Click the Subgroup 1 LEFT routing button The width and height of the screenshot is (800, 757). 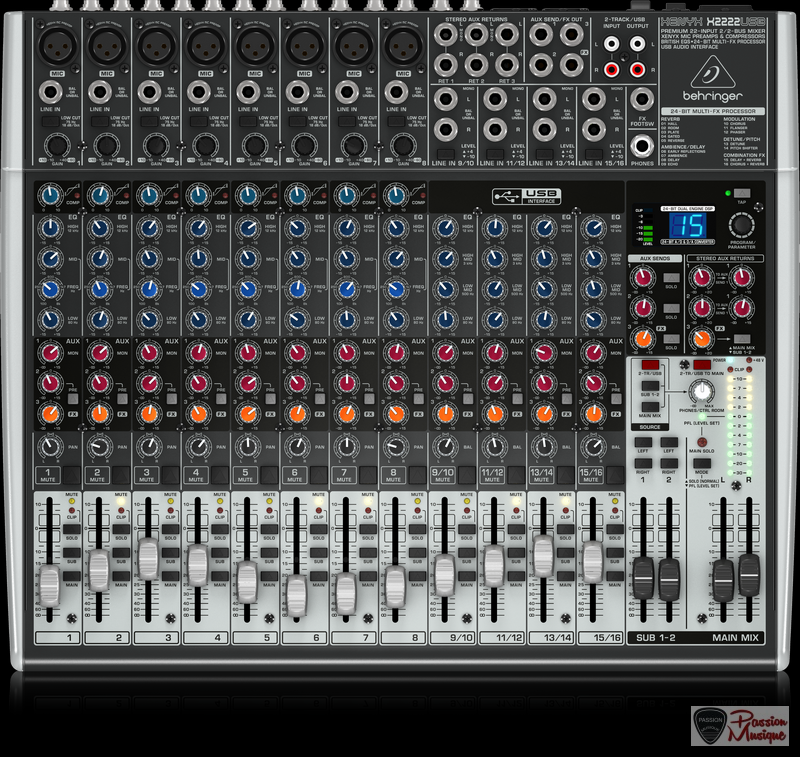643,442
